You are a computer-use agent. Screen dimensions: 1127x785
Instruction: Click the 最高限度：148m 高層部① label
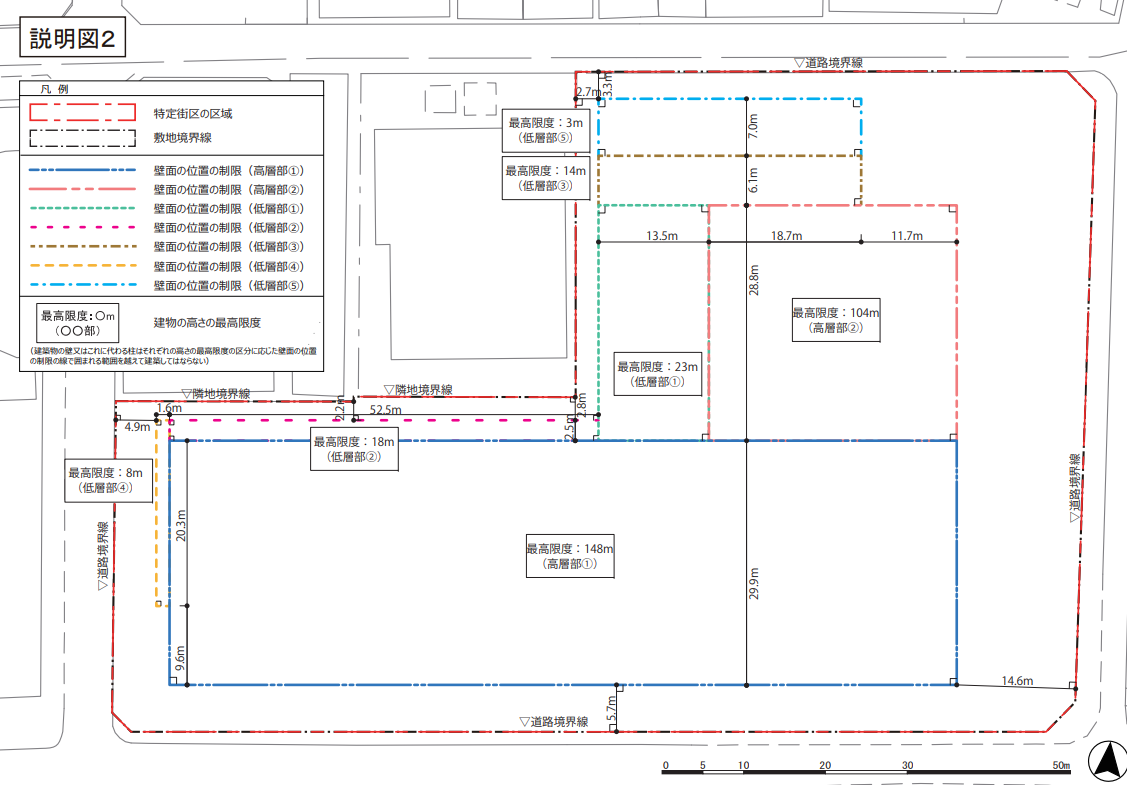click(570, 556)
